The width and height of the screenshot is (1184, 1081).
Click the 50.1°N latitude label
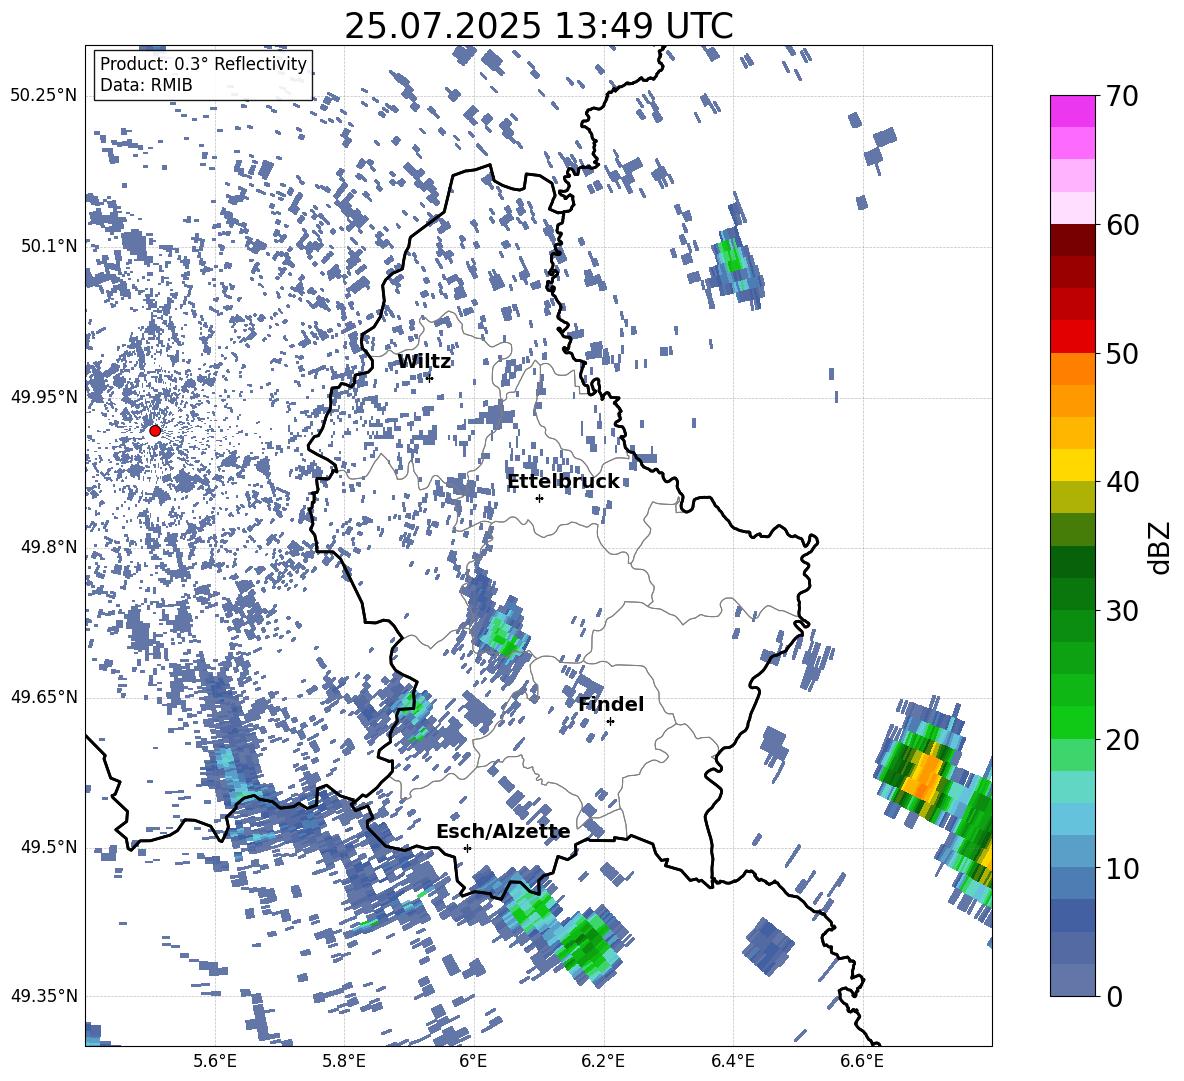tap(48, 246)
